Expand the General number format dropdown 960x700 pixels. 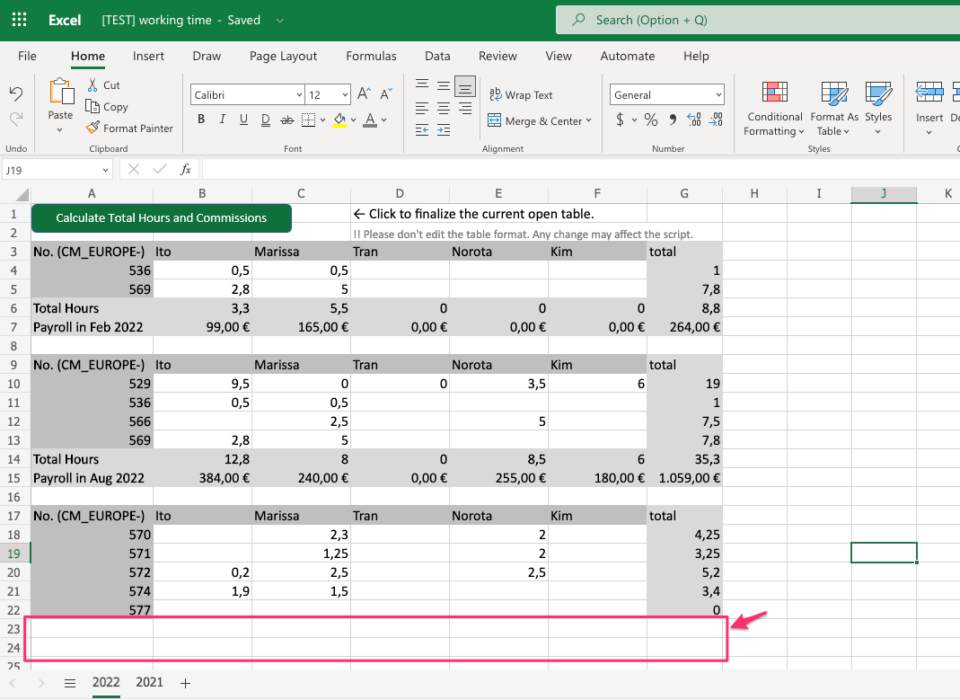667,95
